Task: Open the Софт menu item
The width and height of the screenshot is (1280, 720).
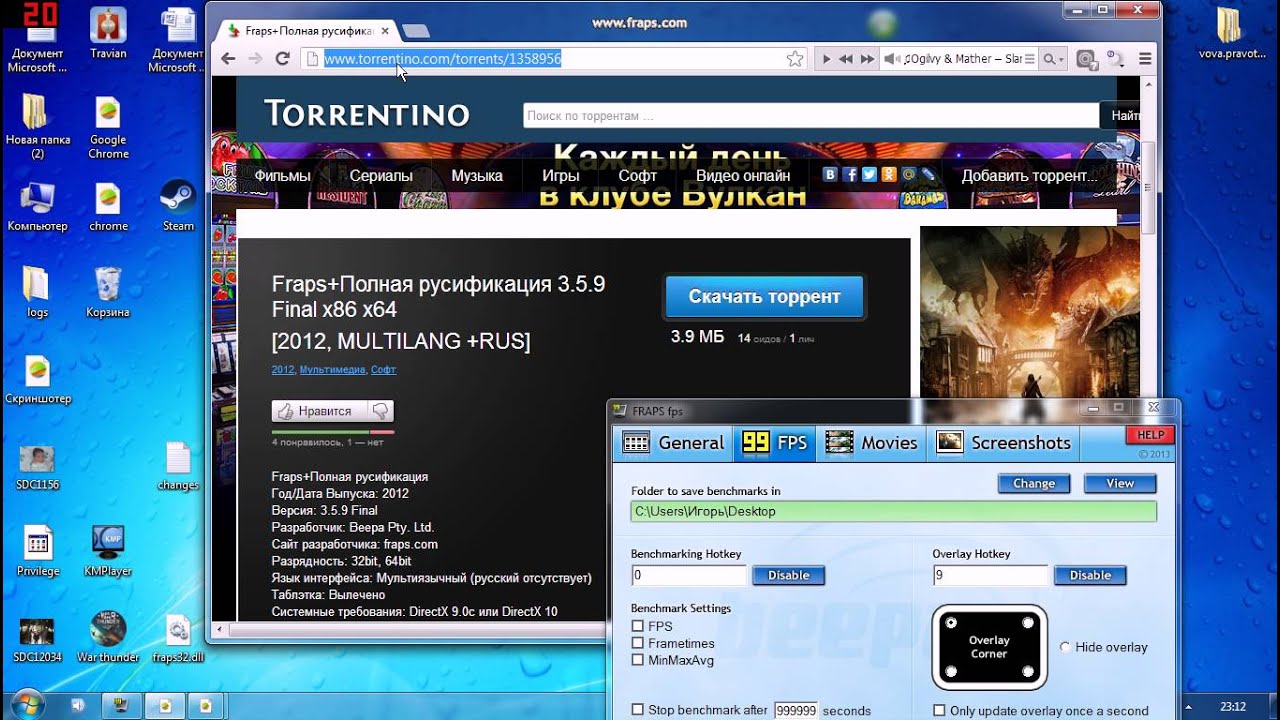Action: (x=637, y=175)
